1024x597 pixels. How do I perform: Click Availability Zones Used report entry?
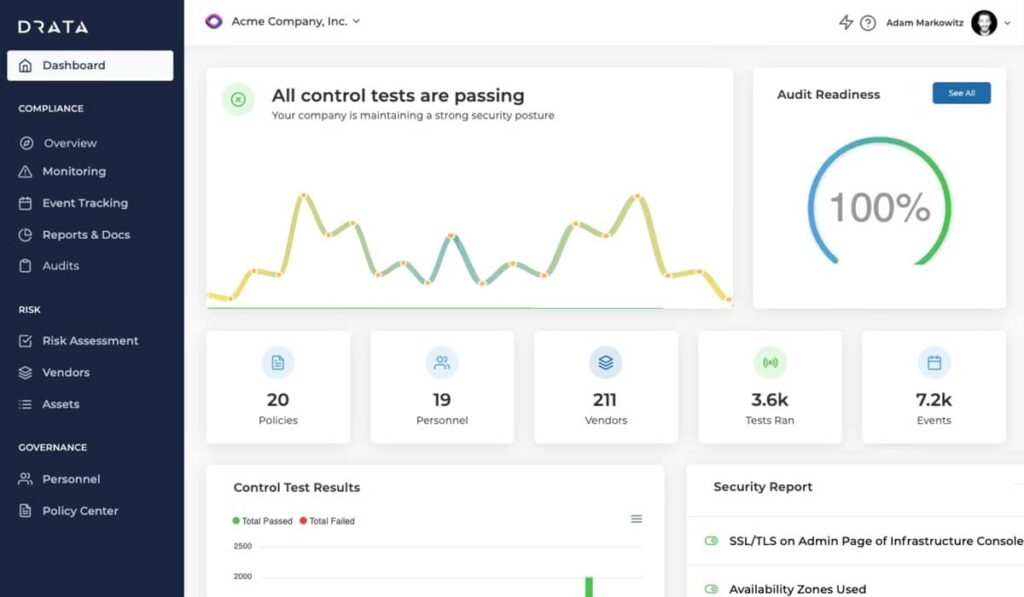pyautogui.click(x=797, y=589)
